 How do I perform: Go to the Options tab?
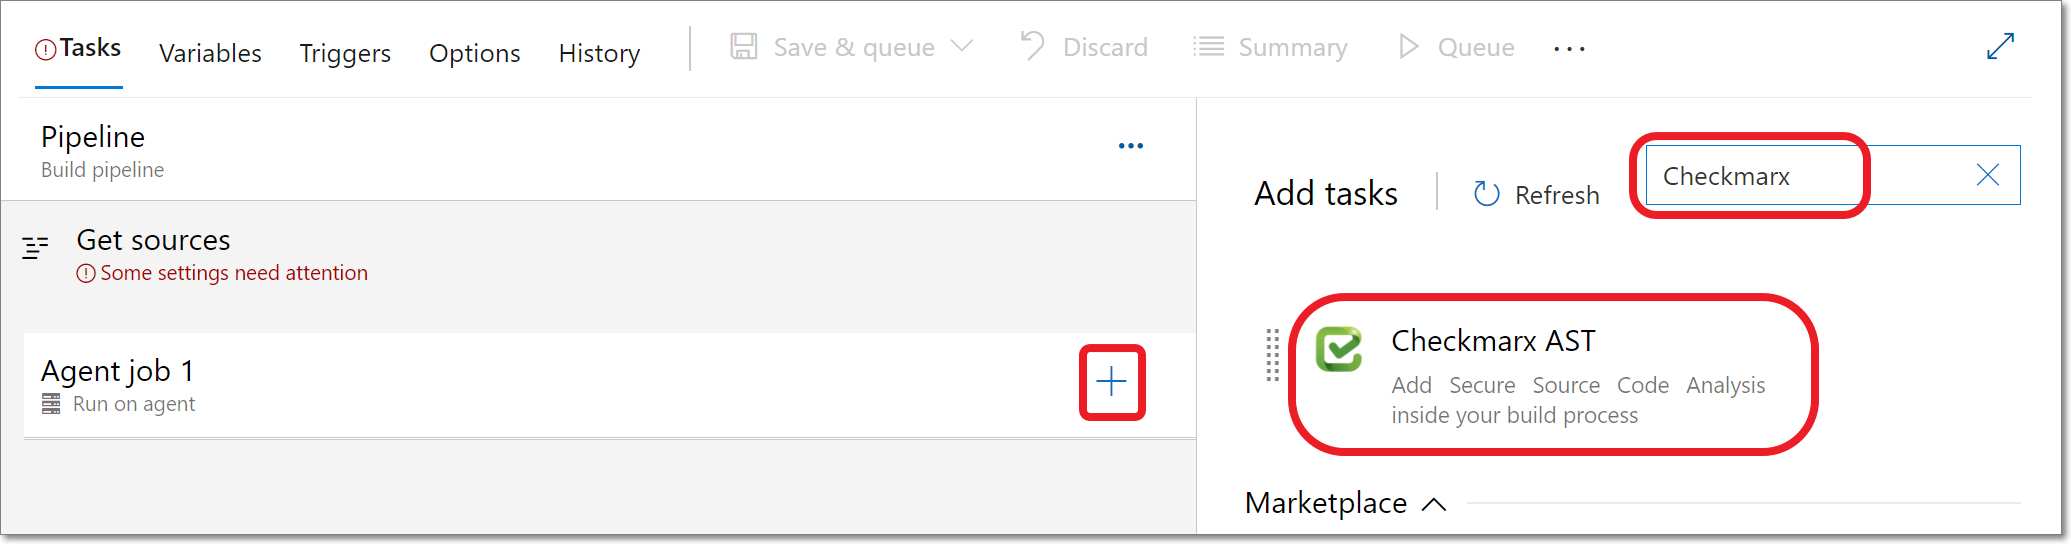[x=475, y=53]
